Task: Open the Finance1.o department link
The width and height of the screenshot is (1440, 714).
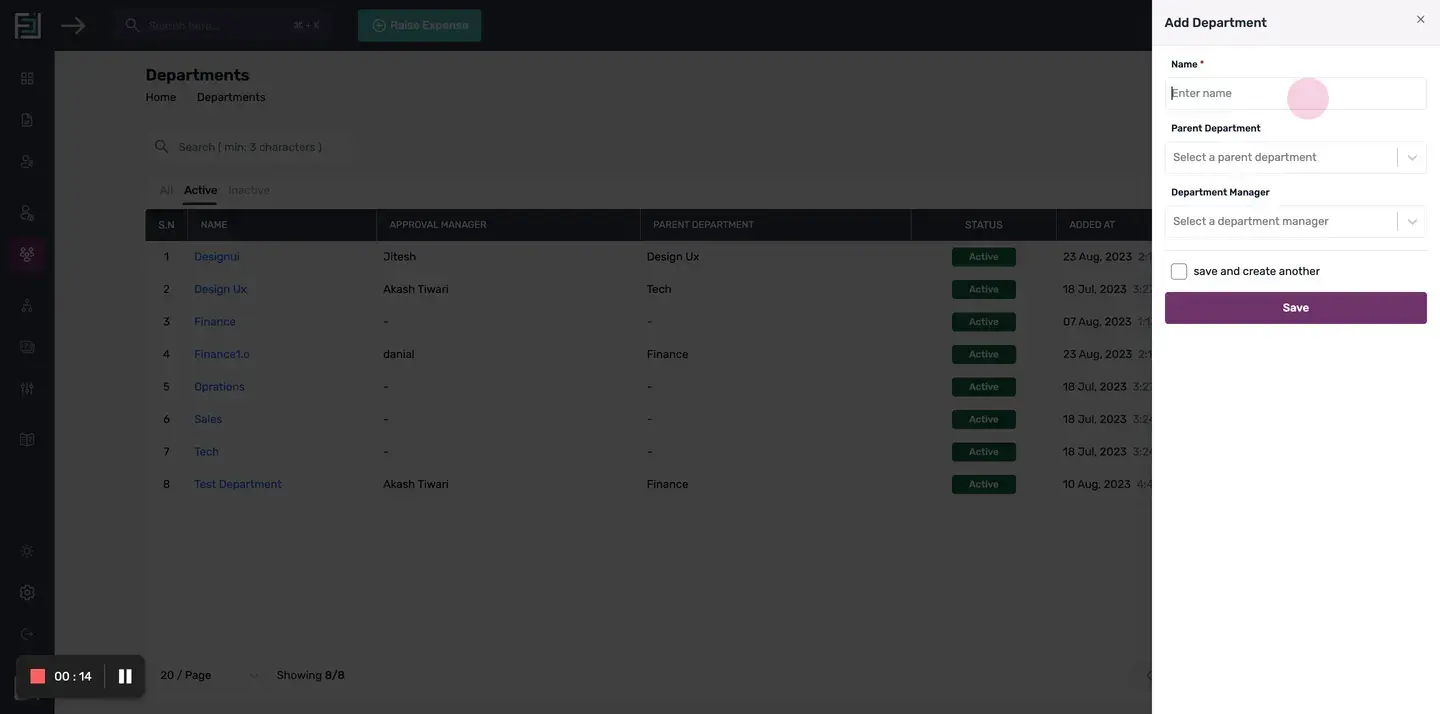Action: click(222, 354)
